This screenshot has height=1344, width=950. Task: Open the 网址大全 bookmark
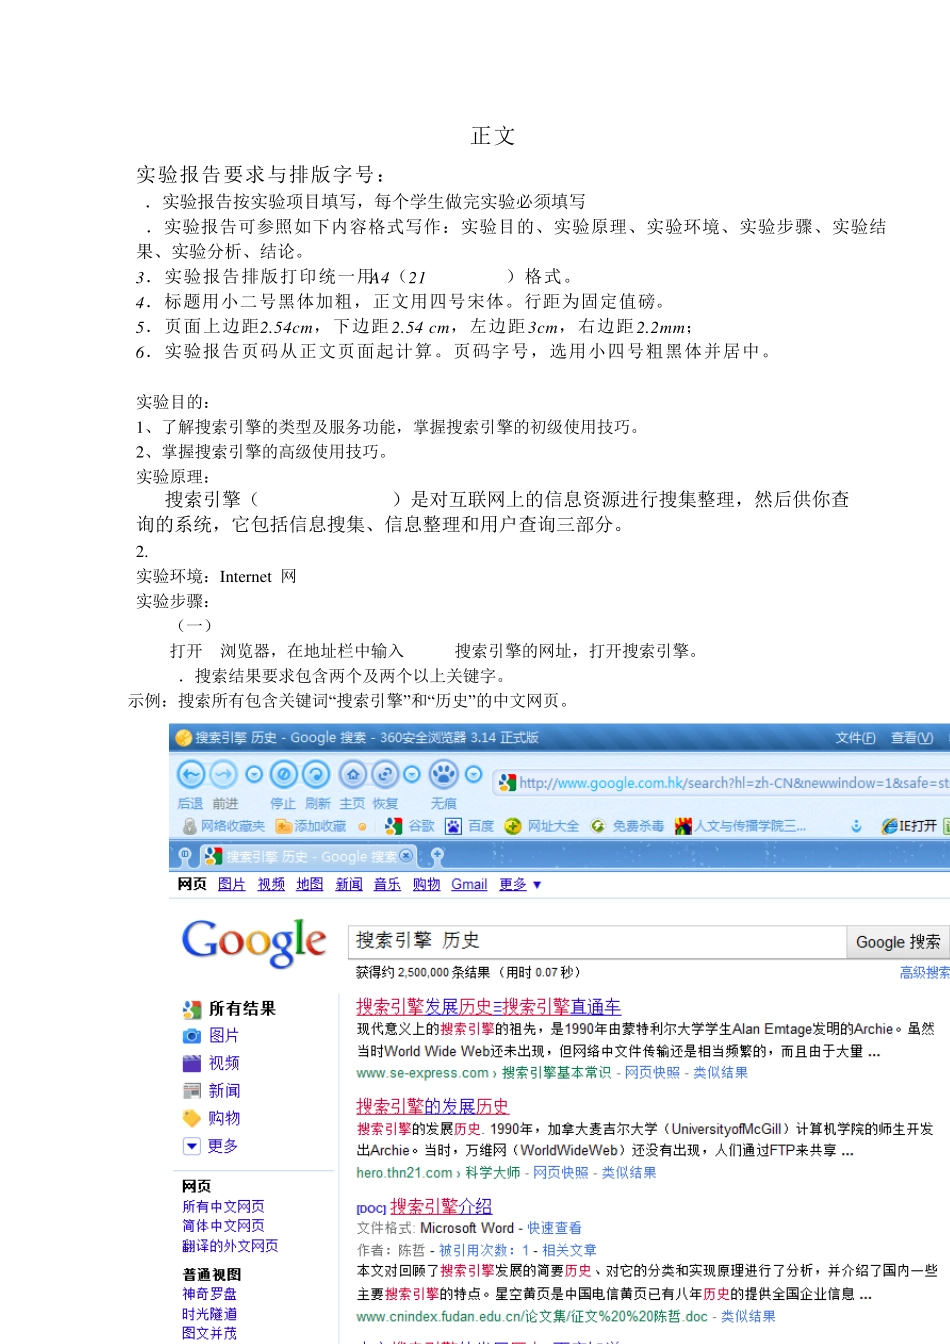542,826
